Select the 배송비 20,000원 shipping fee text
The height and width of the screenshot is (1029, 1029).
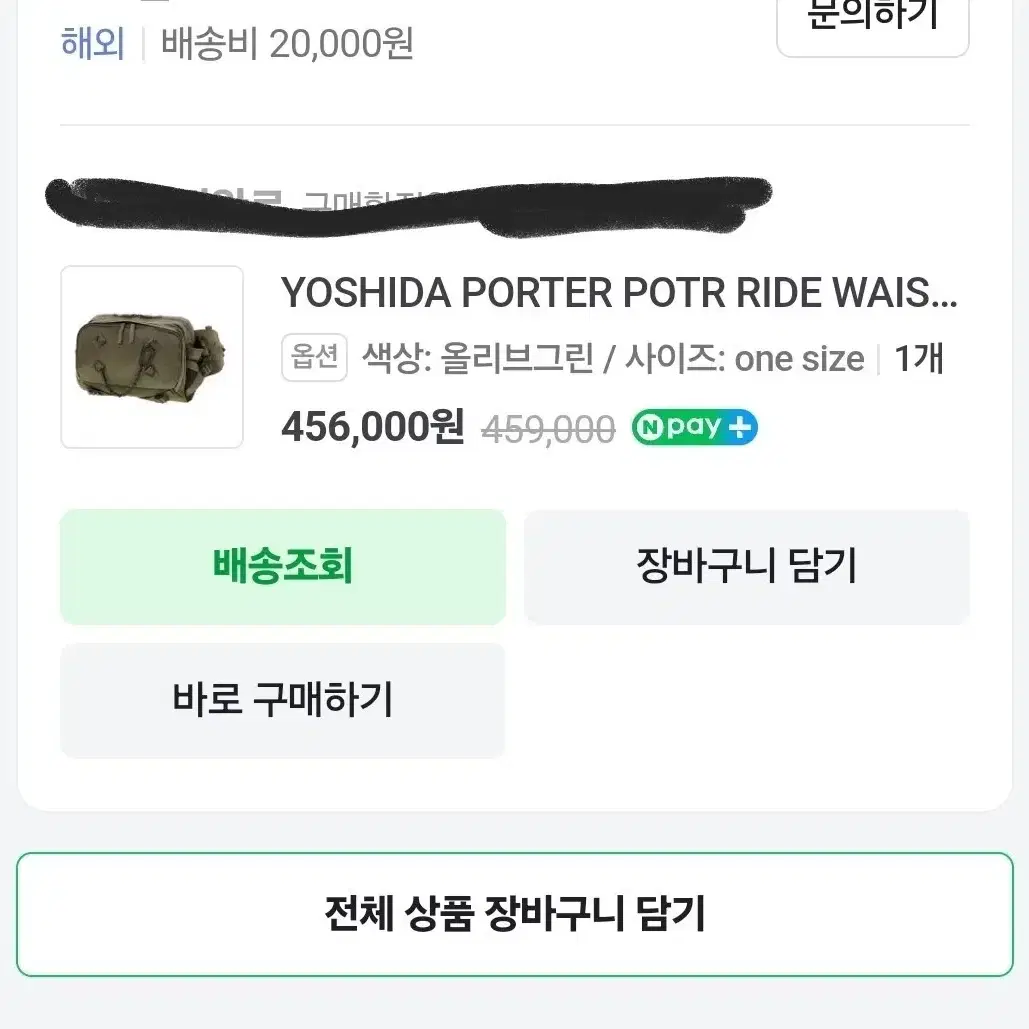[x=285, y=43]
